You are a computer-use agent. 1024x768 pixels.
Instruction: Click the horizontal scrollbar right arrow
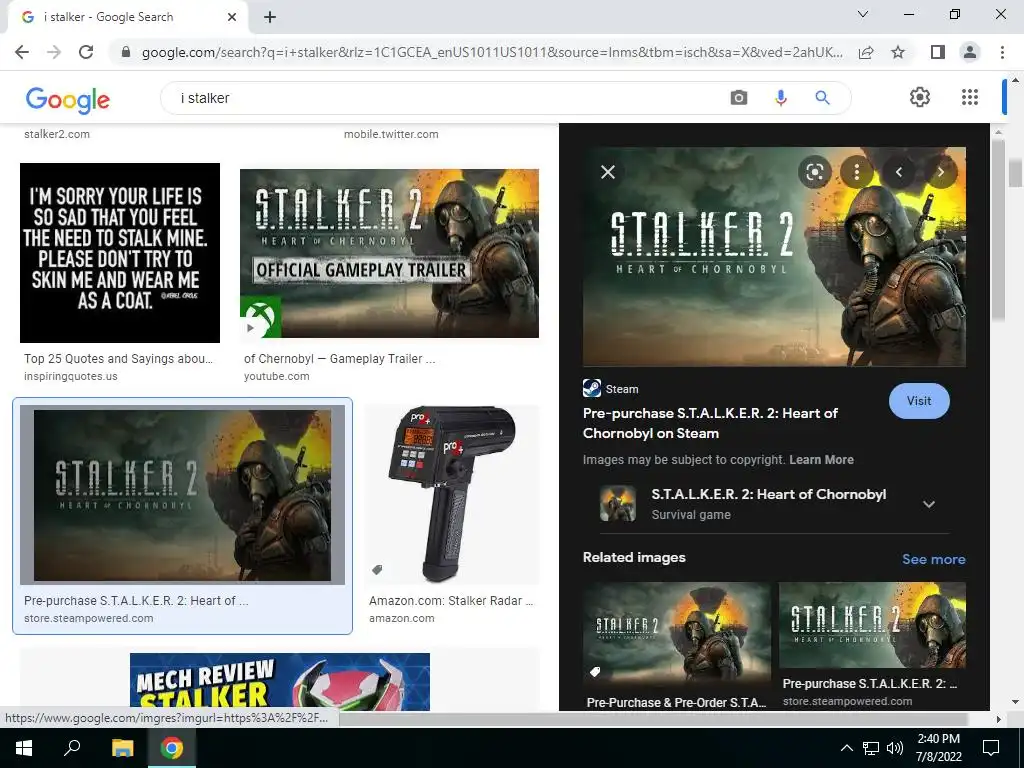[998, 719]
